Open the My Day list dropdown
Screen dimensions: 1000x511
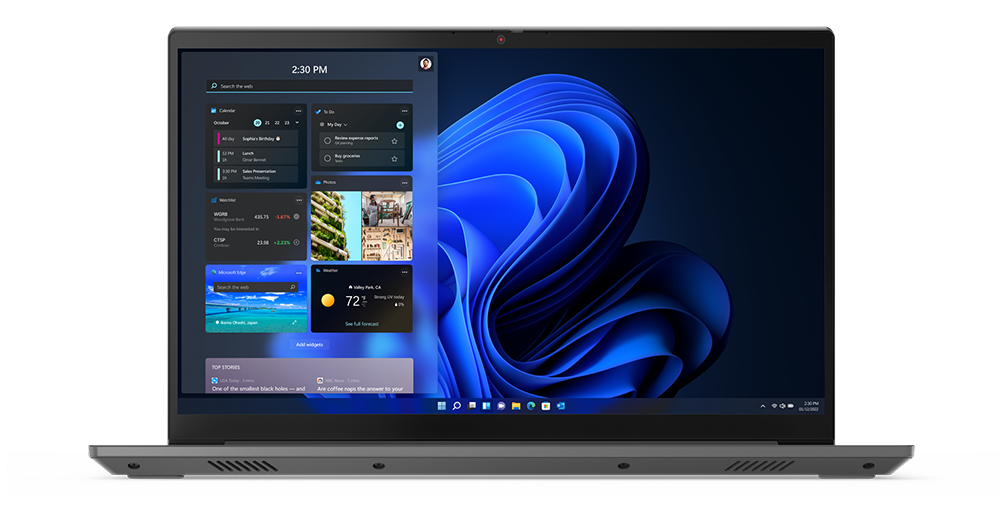point(337,124)
